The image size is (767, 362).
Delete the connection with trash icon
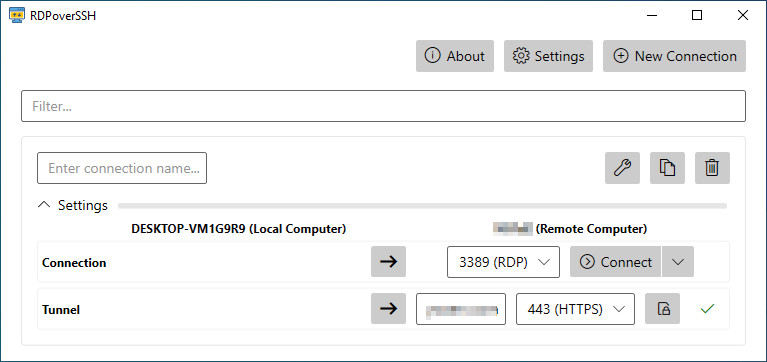(712, 168)
